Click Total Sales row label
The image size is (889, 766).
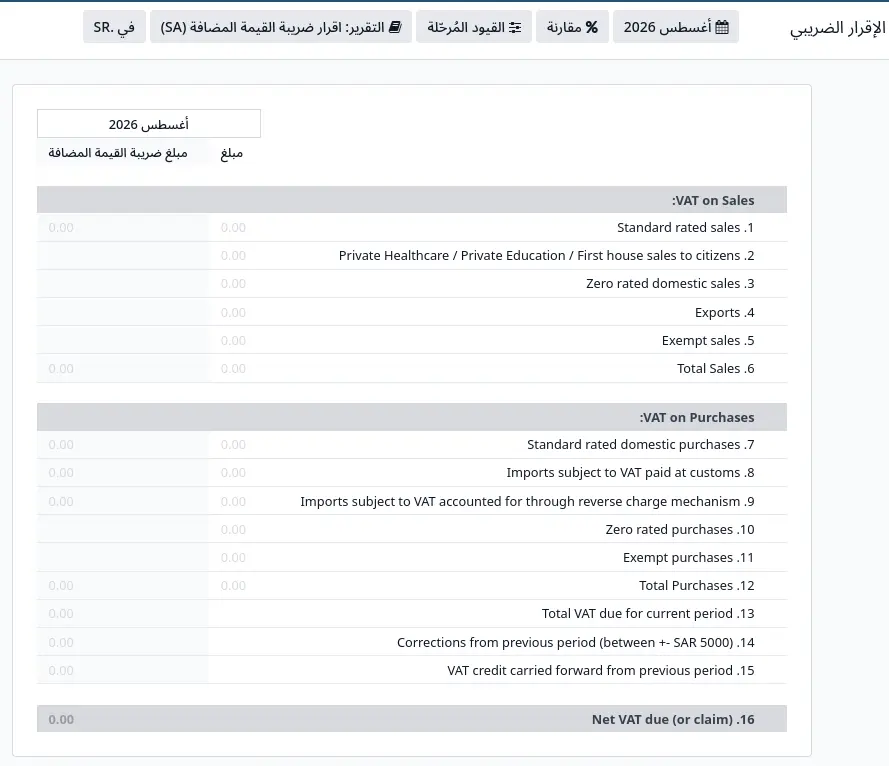point(716,369)
